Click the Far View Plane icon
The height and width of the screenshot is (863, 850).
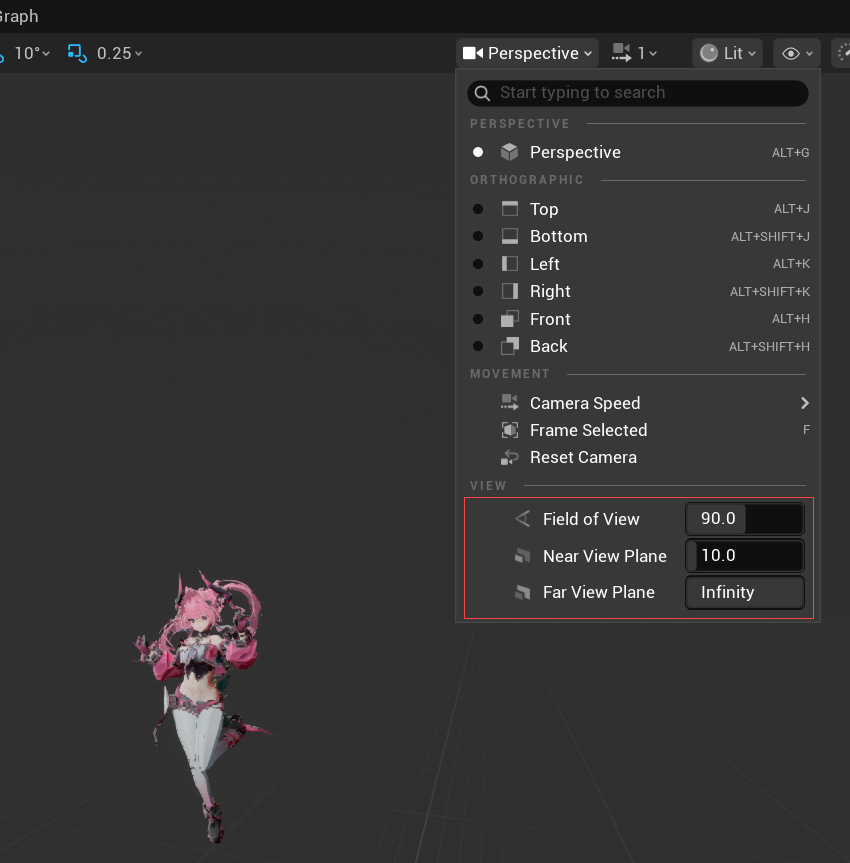tap(522, 592)
